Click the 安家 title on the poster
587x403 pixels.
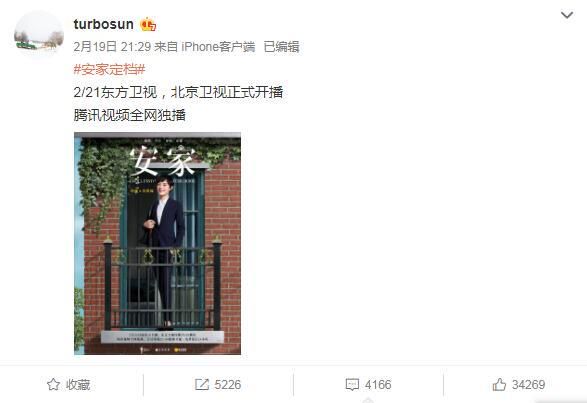(163, 162)
